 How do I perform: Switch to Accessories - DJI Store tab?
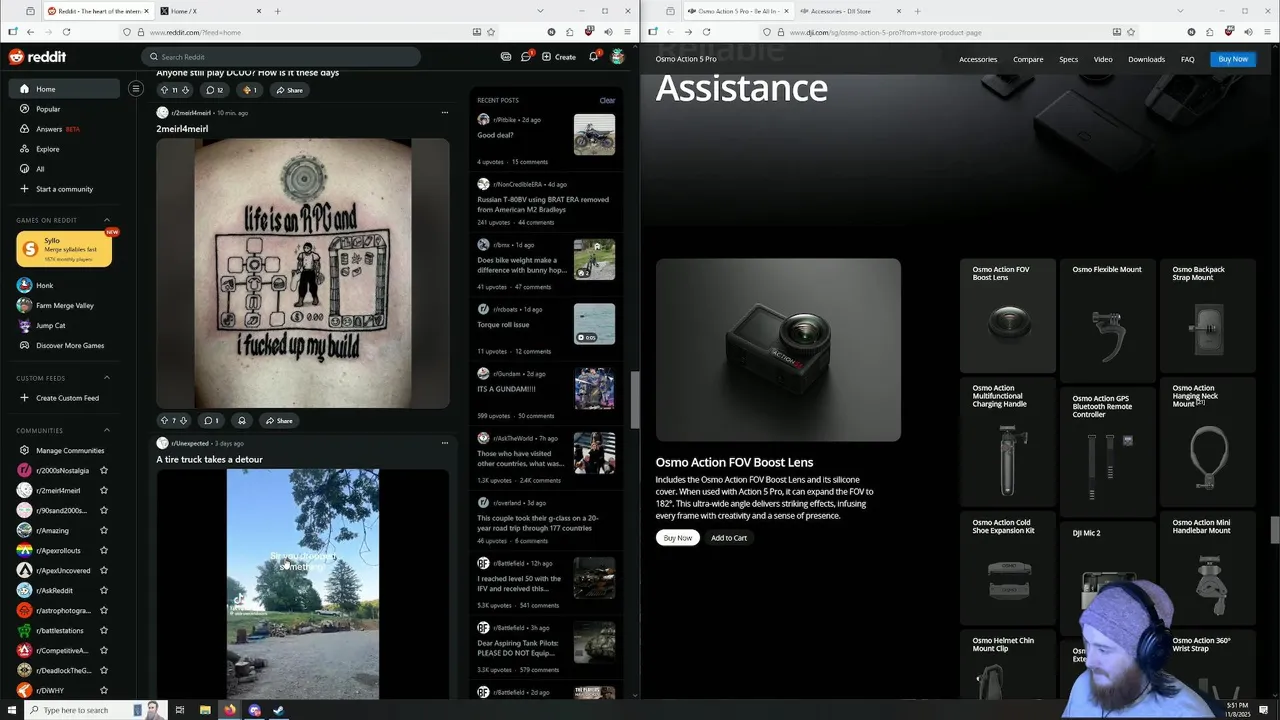click(x=851, y=11)
